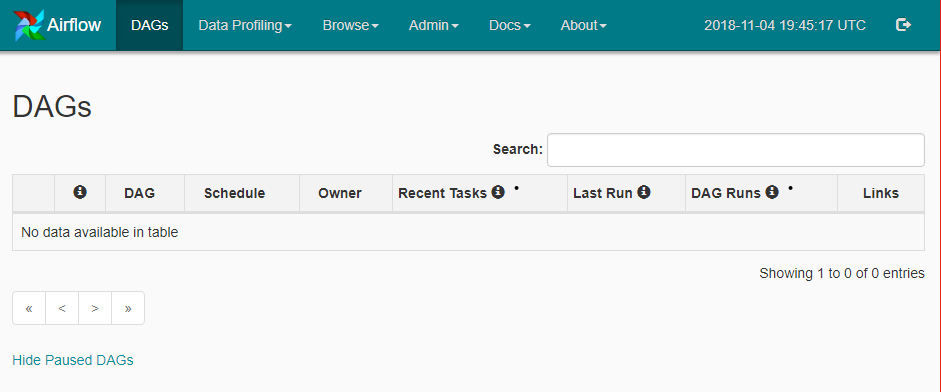Open the DAGs tab in navbar
941x392 pixels.
(149, 25)
